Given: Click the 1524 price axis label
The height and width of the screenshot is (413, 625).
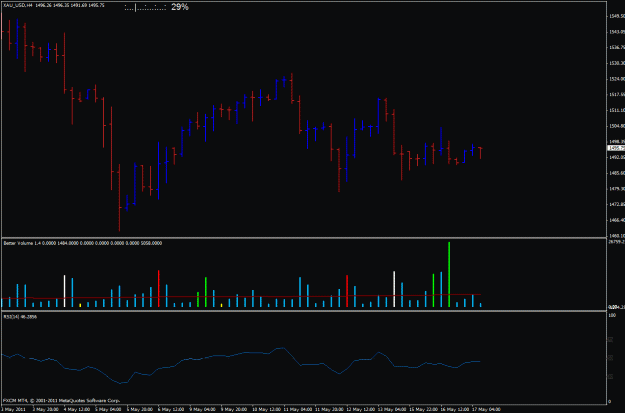Looking at the screenshot, I should click(x=617, y=79).
